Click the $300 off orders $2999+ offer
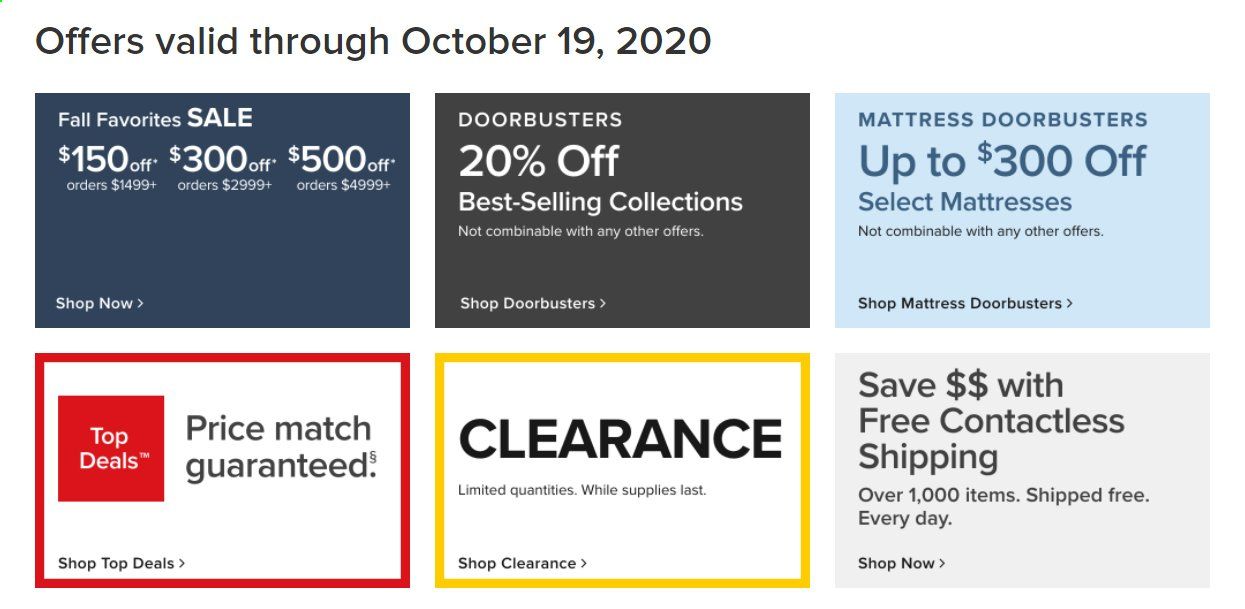The height and width of the screenshot is (609, 1245). pos(223,167)
